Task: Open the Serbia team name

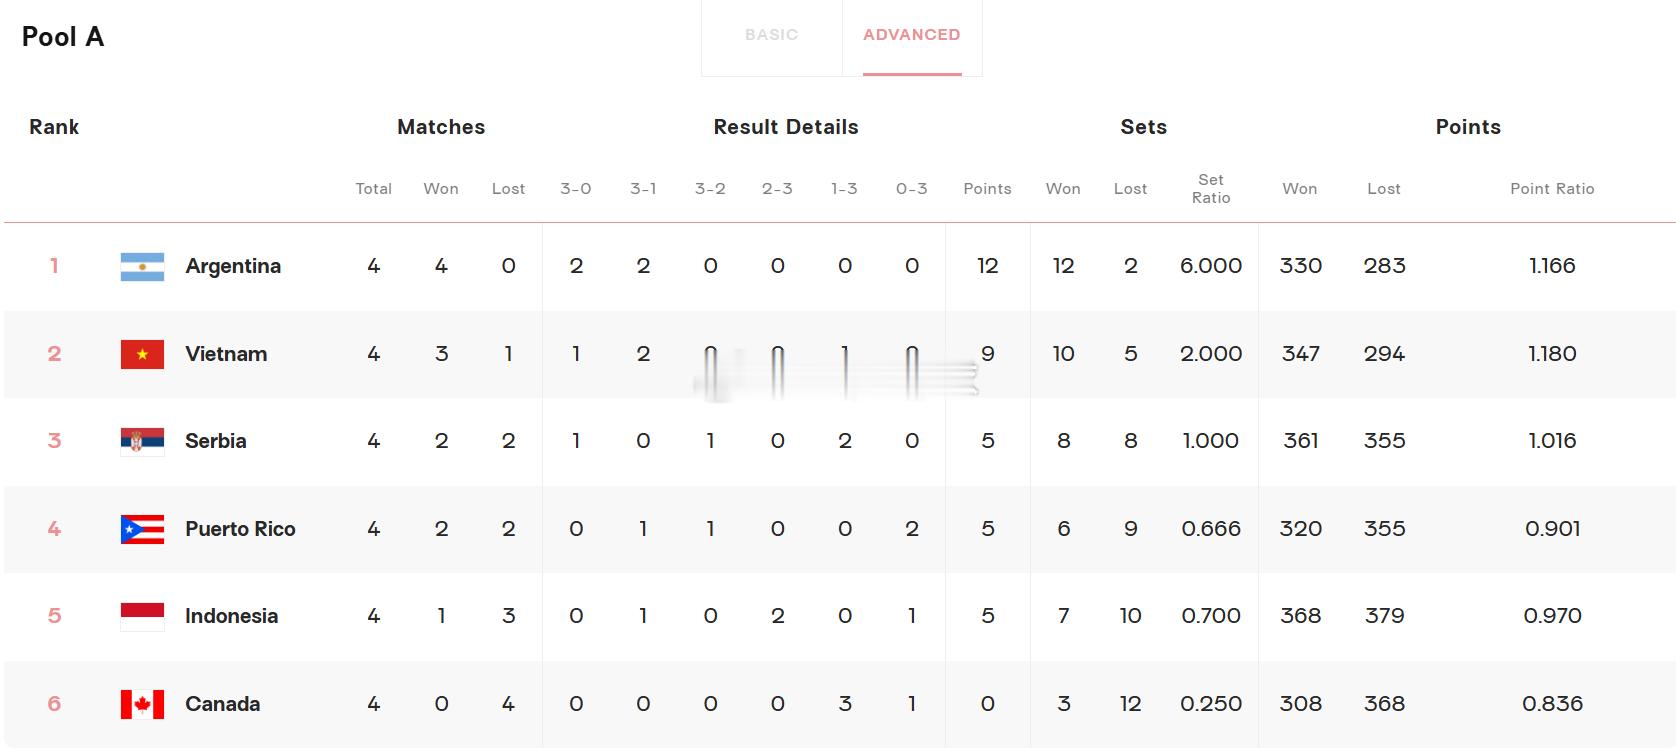Action: (x=215, y=441)
